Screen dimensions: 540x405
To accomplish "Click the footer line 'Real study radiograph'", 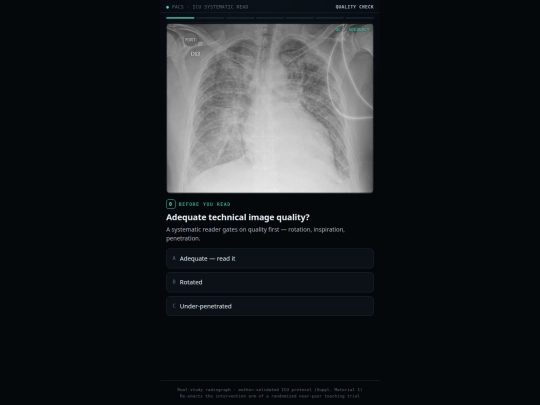I will point(270,390).
